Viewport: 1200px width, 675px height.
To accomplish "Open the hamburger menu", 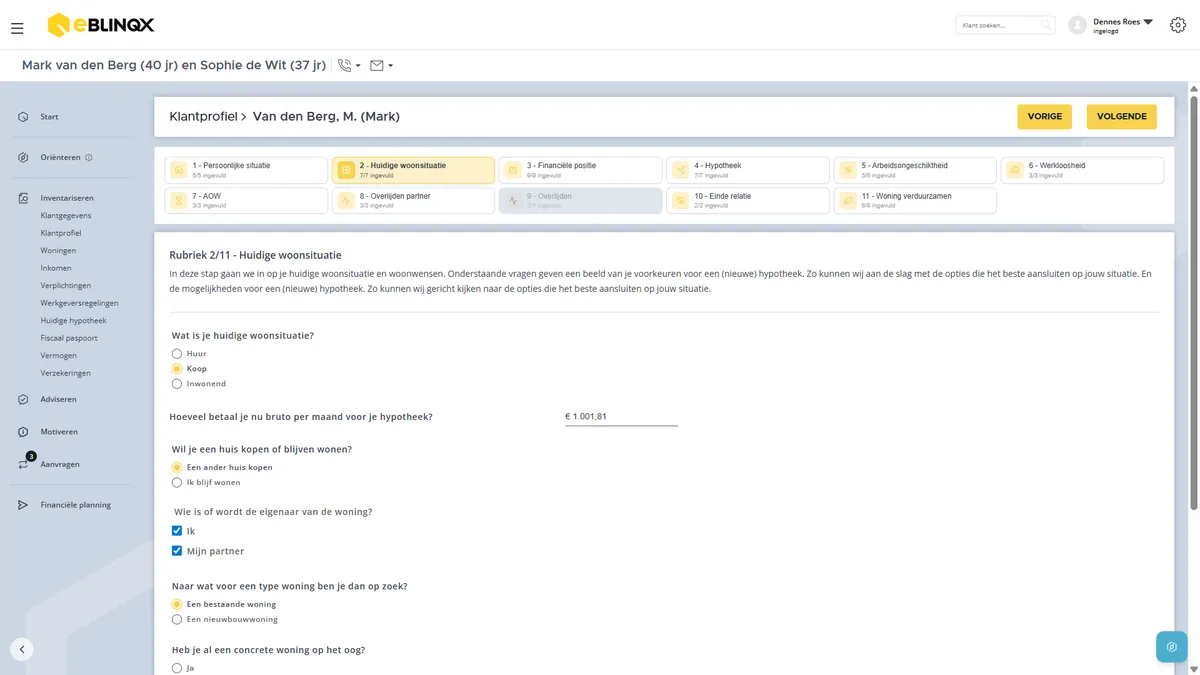I will tap(17, 28).
